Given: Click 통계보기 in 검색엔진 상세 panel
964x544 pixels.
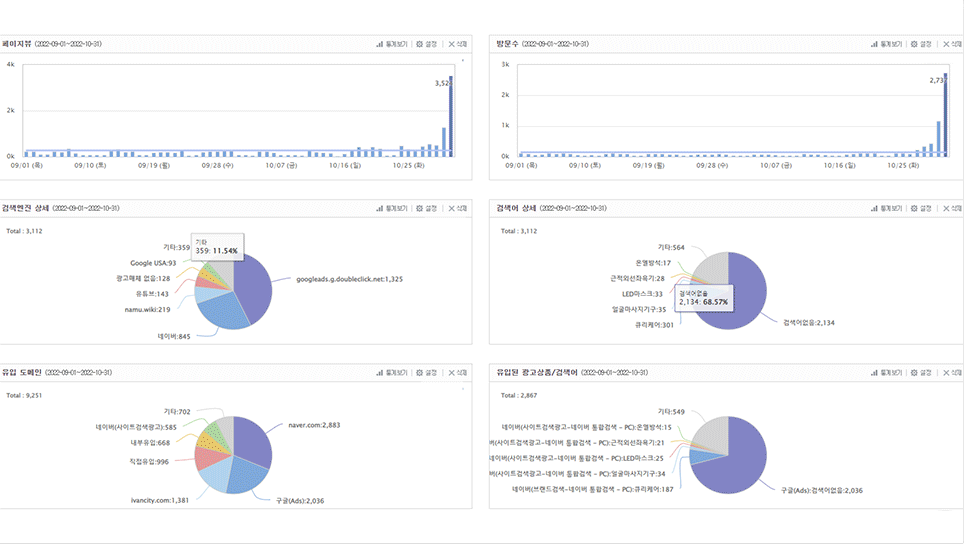Looking at the screenshot, I should (x=392, y=208).
